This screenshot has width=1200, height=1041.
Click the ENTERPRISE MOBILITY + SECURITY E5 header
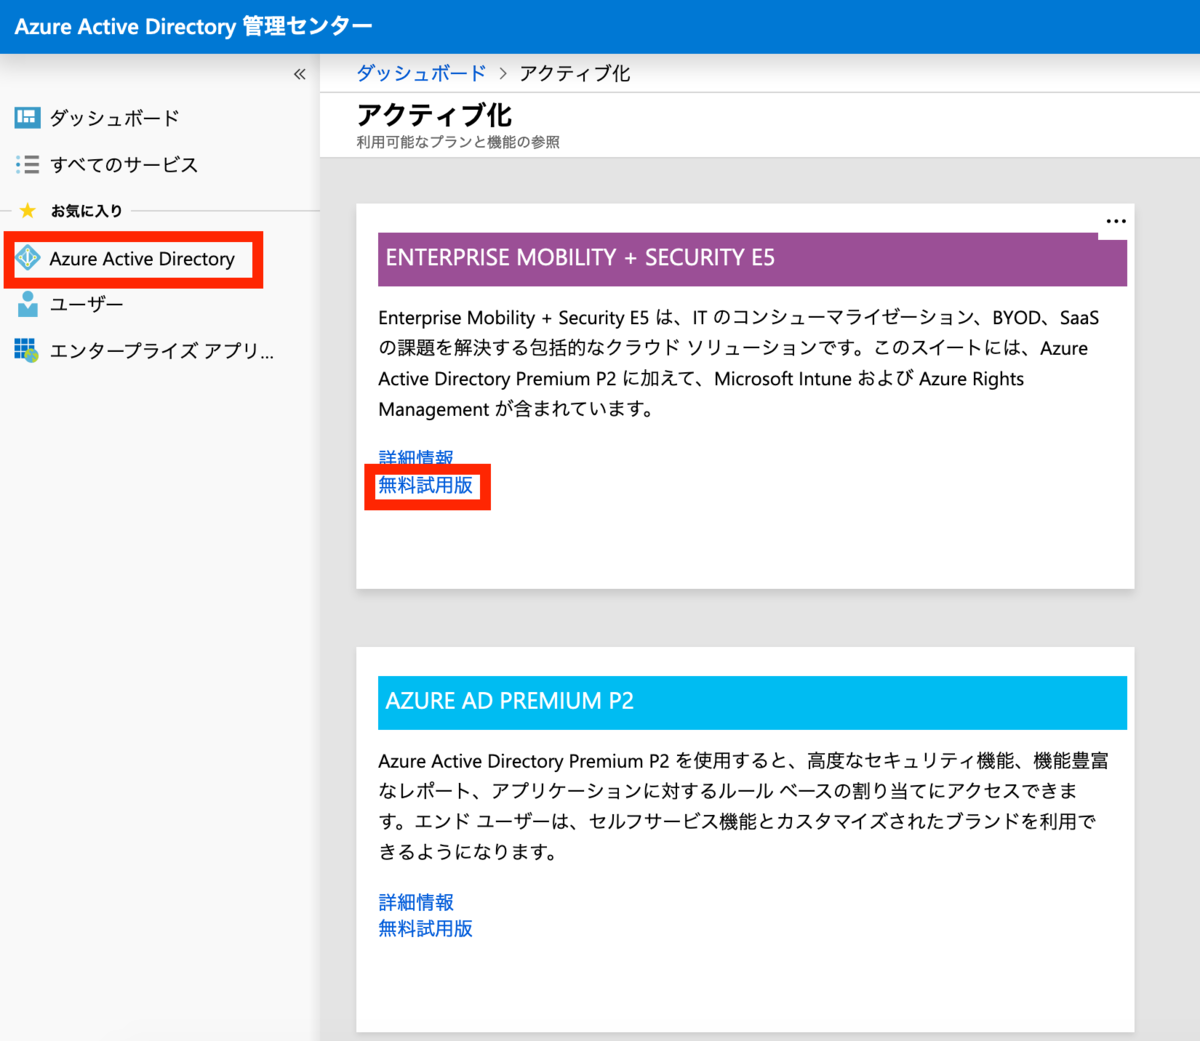[752, 258]
